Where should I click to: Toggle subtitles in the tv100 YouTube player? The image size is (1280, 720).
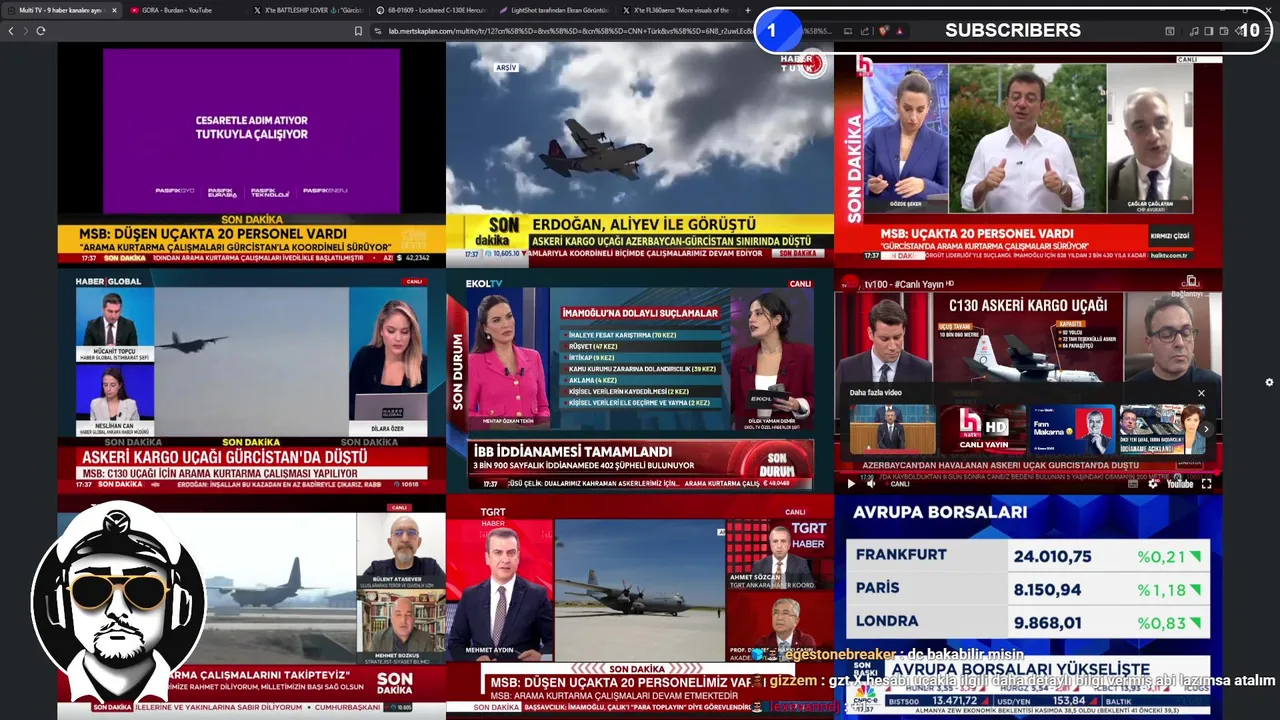(1133, 484)
